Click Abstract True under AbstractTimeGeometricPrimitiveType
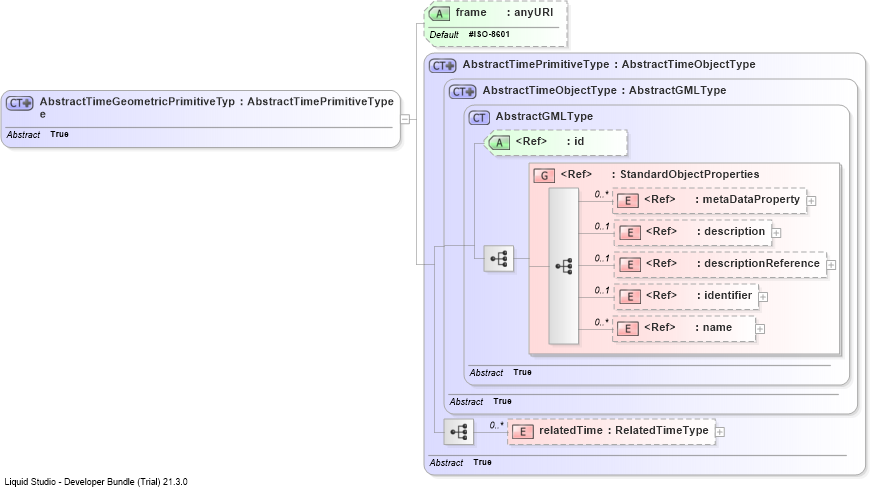The width and height of the screenshot is (870, 487). point(38,135)
